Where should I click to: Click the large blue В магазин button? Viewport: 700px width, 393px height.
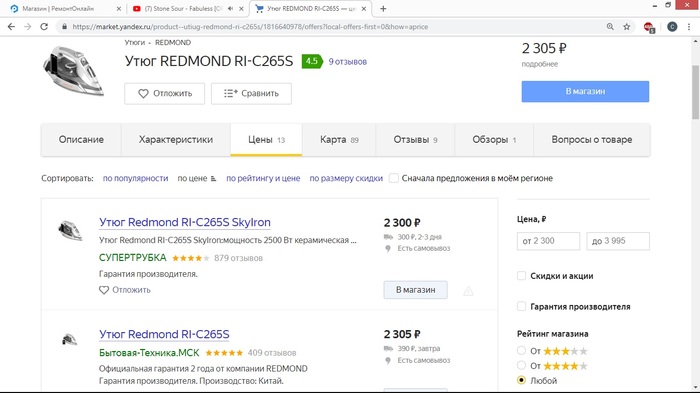[585, 91]
